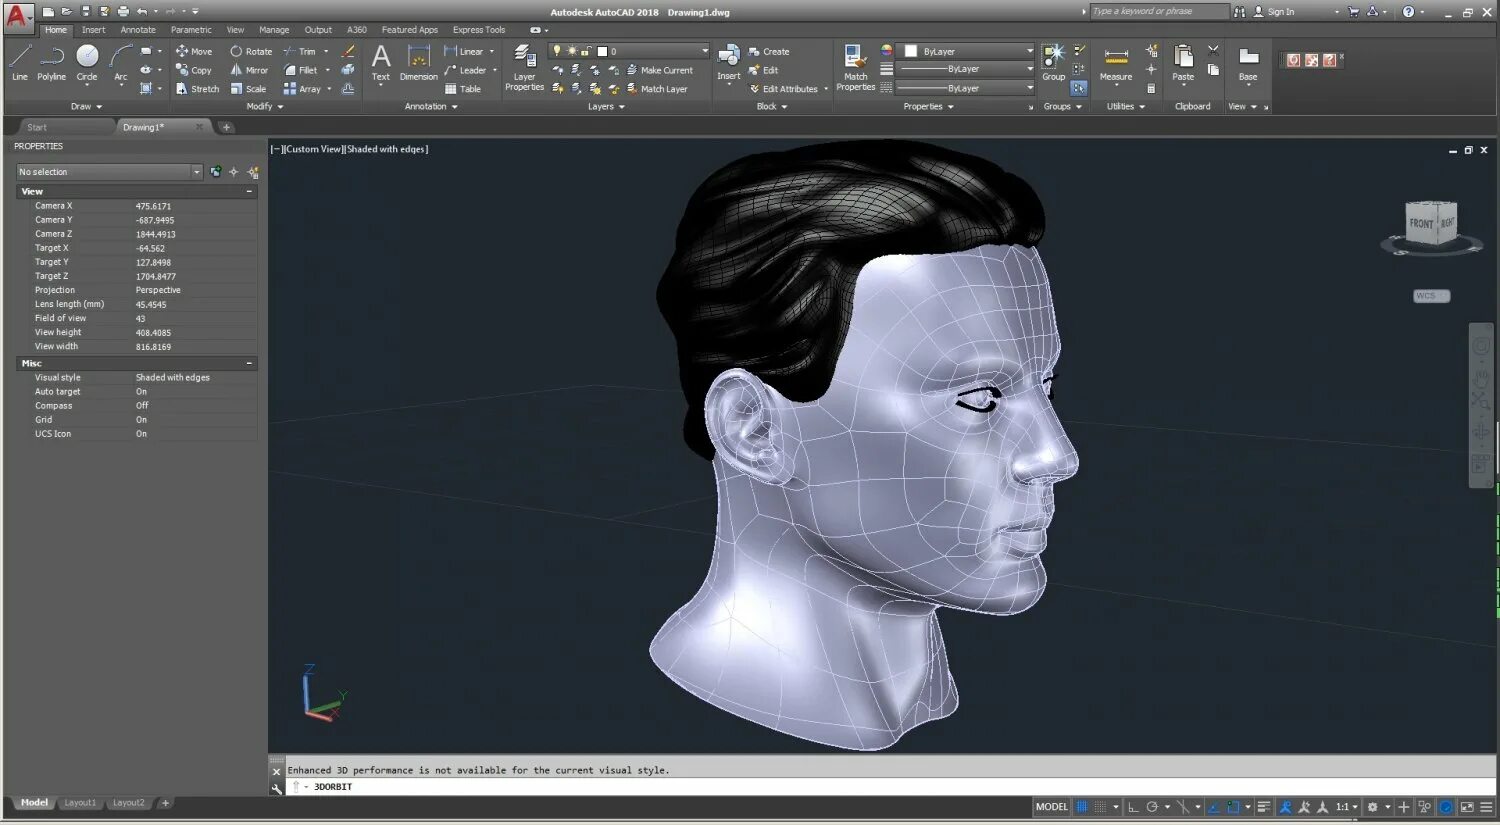Select the Circle tool
1500x825 pixels.
(x=87, y=60)
